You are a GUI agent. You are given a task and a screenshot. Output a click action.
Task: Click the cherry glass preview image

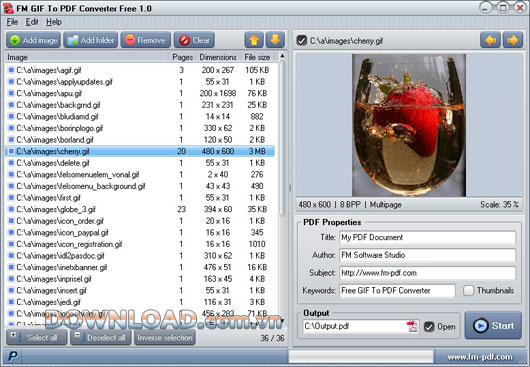[409, 125]
